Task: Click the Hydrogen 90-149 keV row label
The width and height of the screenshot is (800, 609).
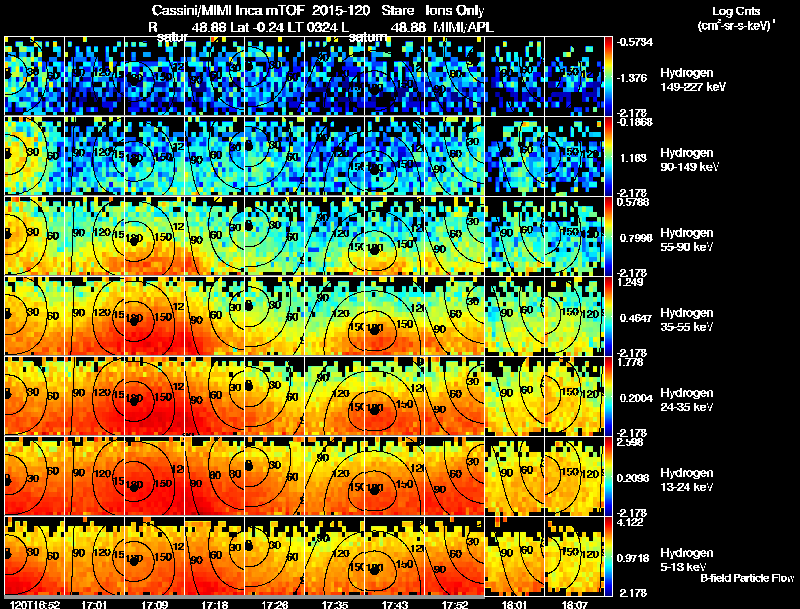Action: point(689,160)
